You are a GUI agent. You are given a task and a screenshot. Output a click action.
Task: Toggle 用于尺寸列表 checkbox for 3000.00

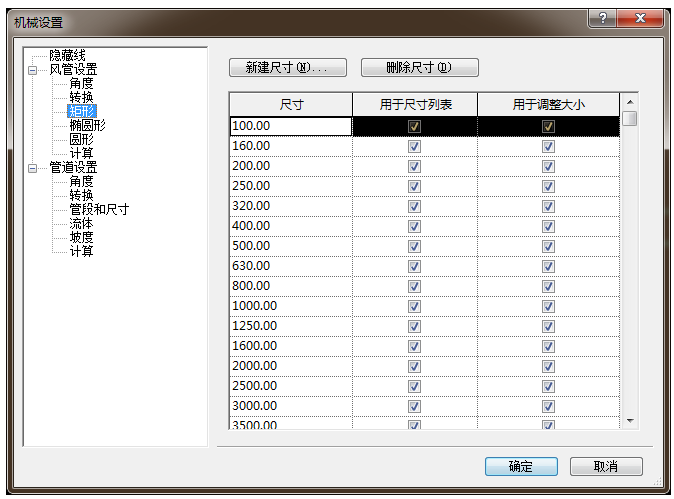(414, 406)
